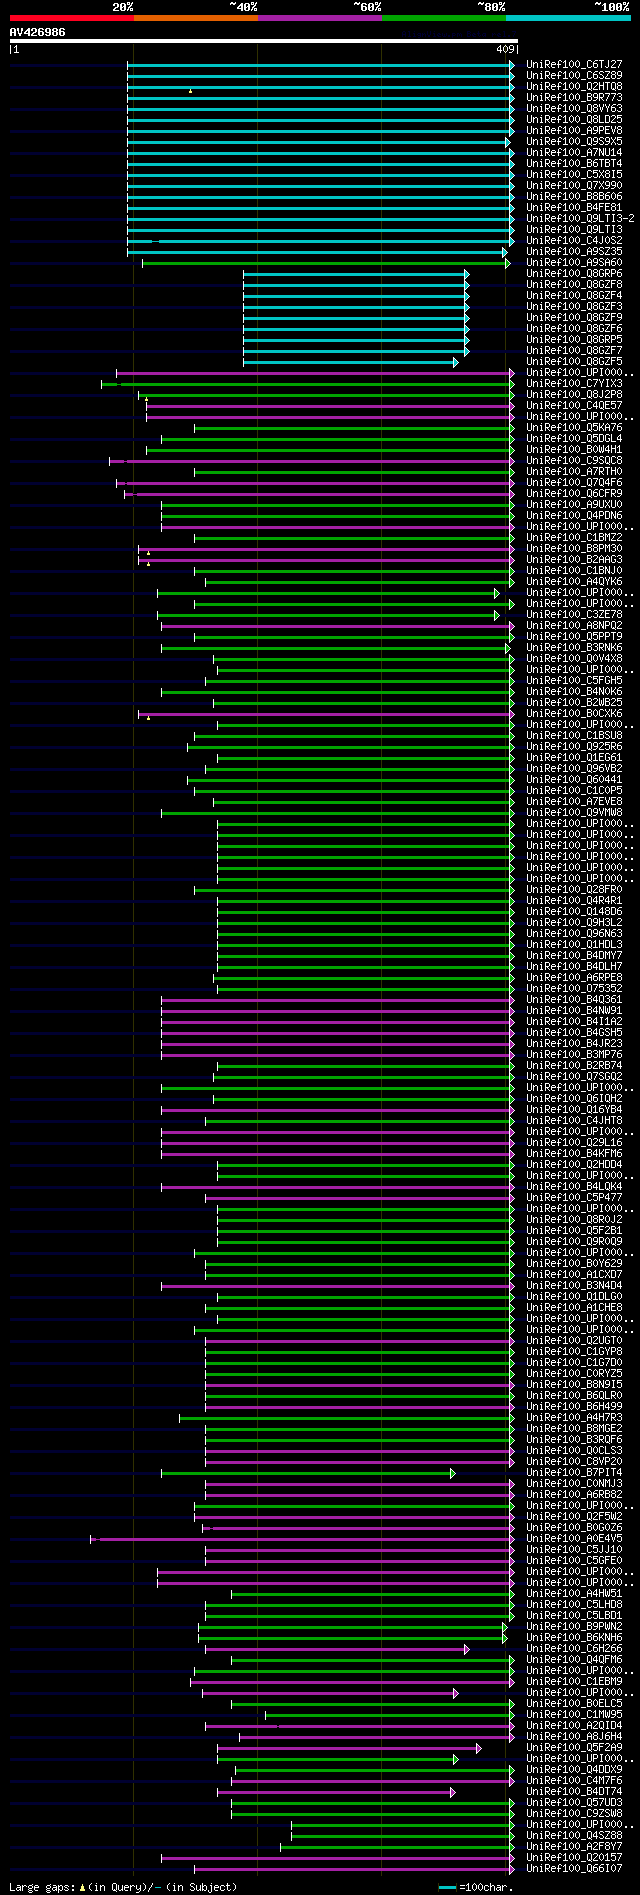
Task: Click the purple ~60% identity legend segment
Action: click(x=320, y=18)
